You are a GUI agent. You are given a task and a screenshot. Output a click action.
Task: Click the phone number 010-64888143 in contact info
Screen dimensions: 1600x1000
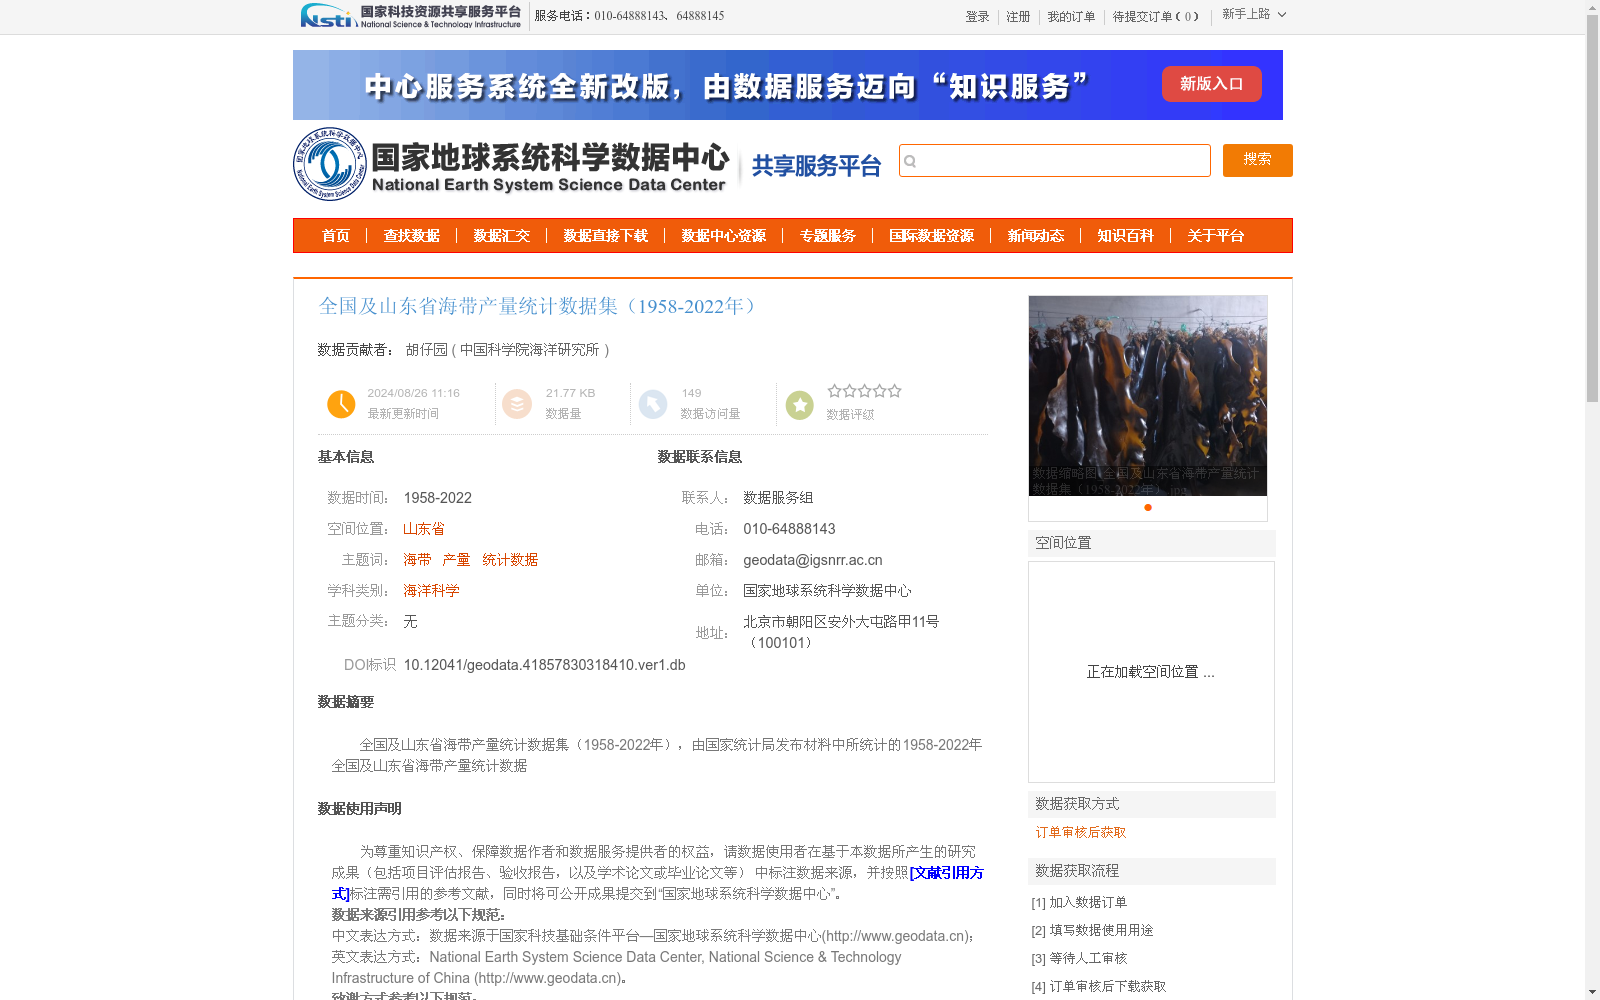[x=789, y=529]
